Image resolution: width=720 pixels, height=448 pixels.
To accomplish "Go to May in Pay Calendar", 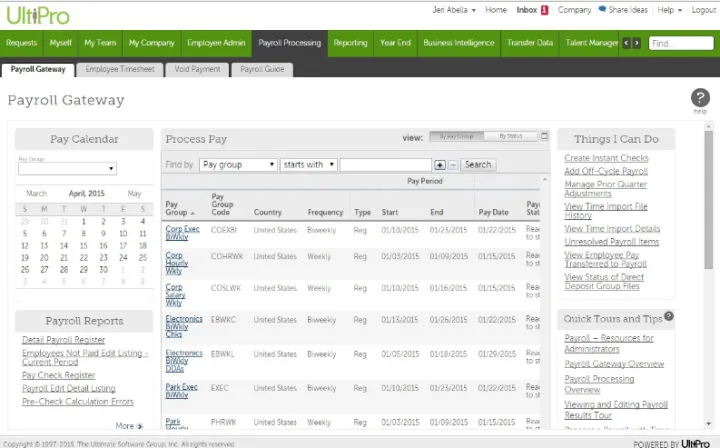I will click(134, 194).
